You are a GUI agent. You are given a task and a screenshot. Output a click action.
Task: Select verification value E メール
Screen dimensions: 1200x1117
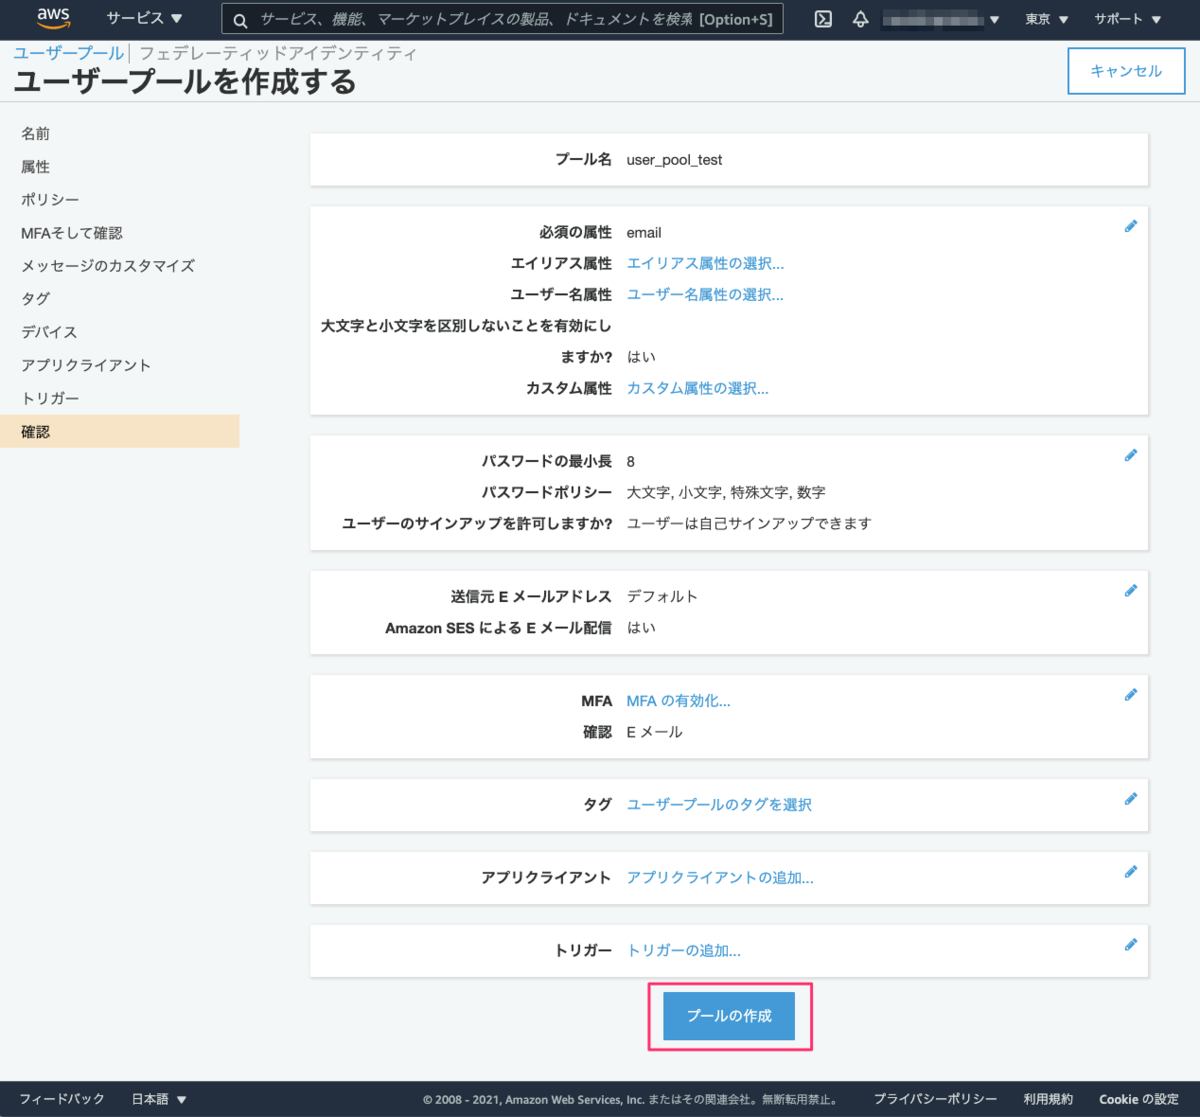pyautogui.click(x=655, y=732)
